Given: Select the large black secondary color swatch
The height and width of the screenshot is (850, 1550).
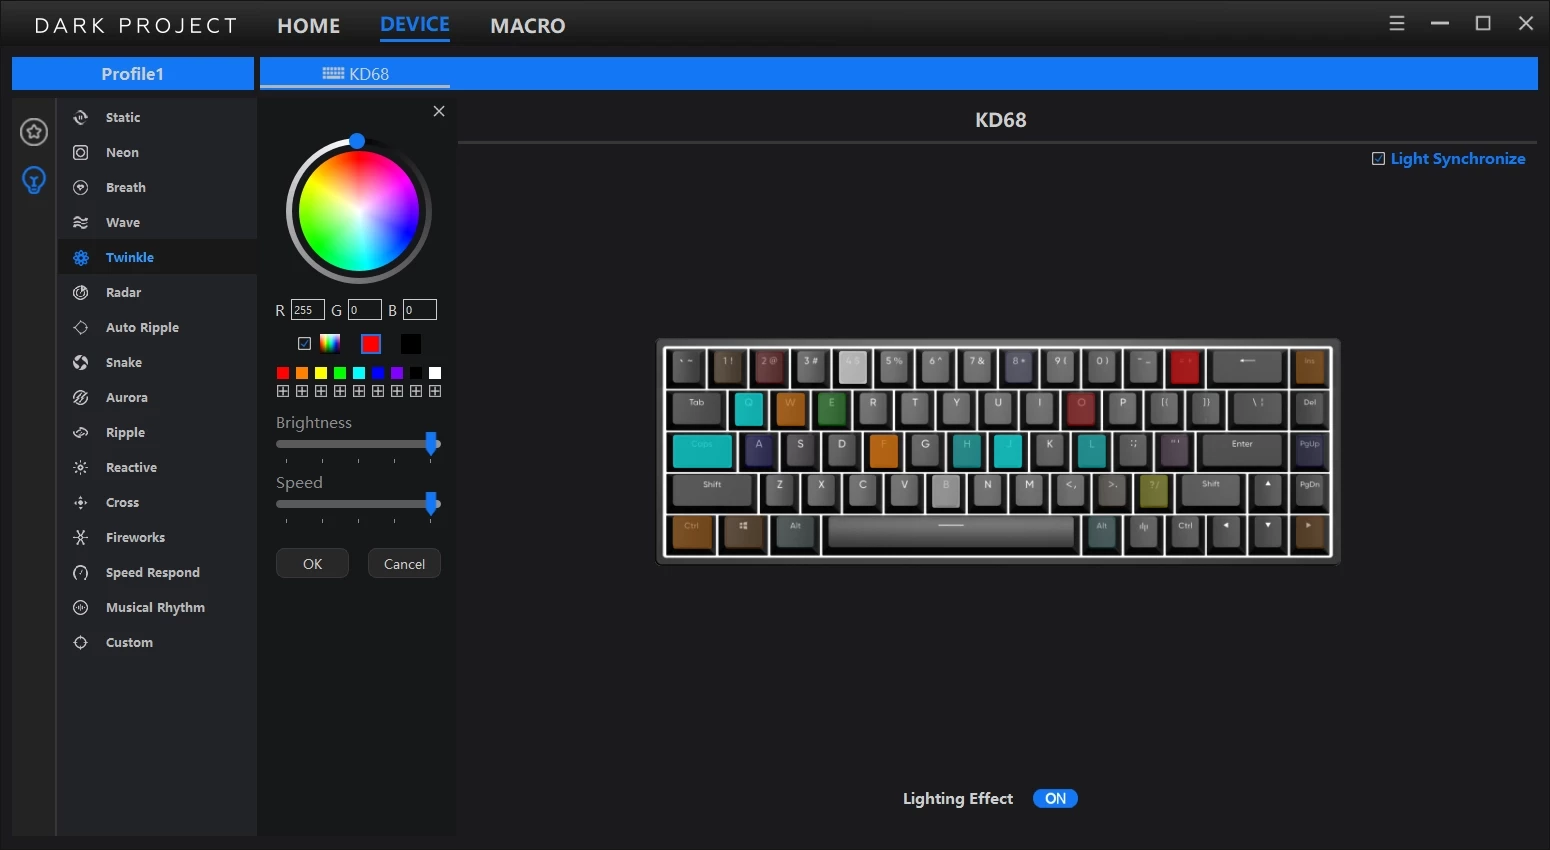Looking at the screenshot, I should (411, 344).
